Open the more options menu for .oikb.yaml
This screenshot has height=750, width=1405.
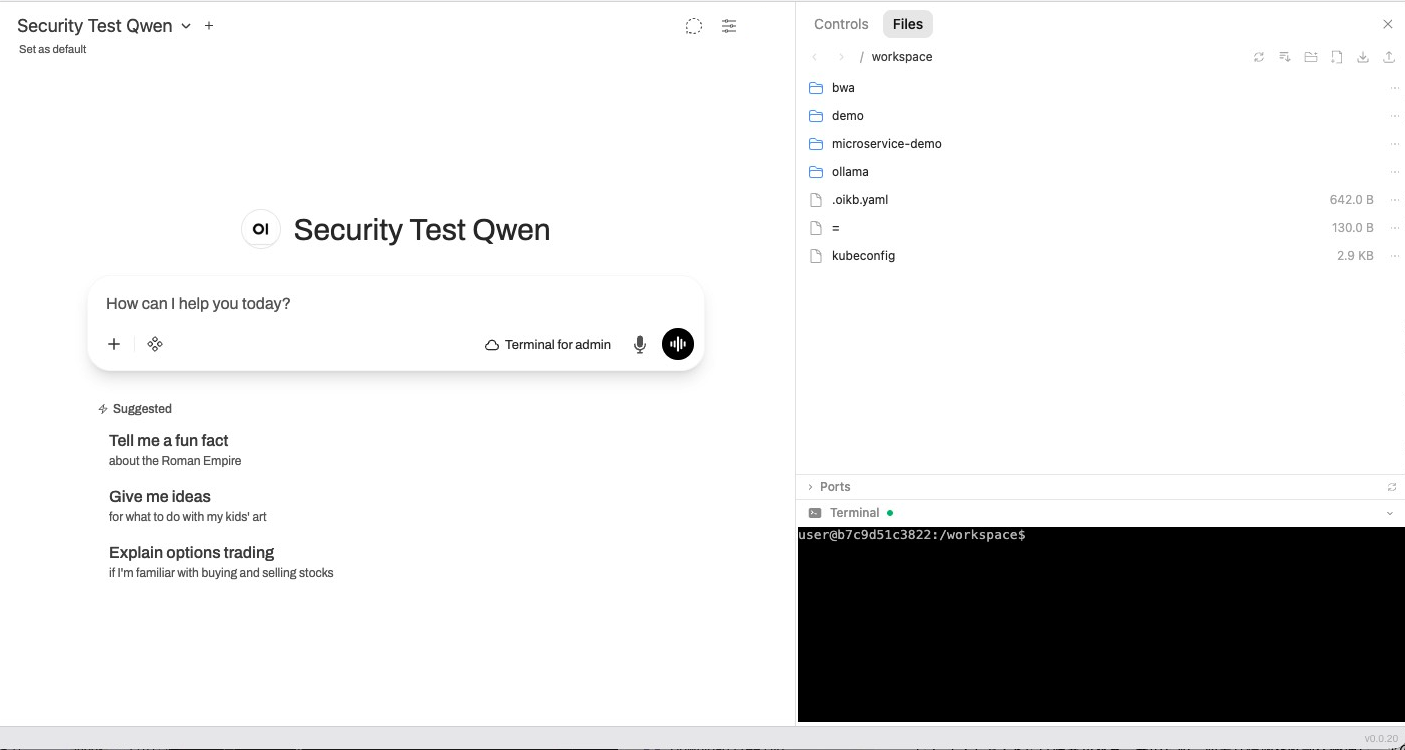(x=1395, y=200)
